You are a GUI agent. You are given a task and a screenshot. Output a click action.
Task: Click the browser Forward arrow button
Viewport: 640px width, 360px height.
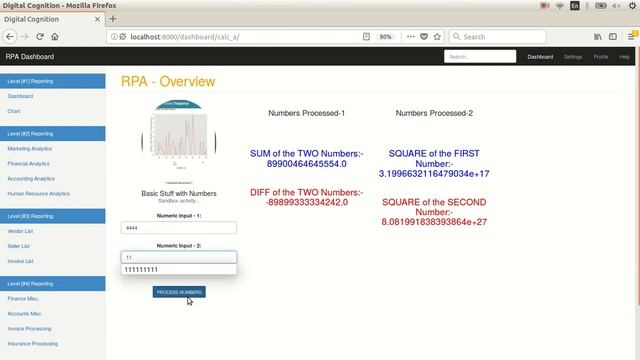point(25,37)
